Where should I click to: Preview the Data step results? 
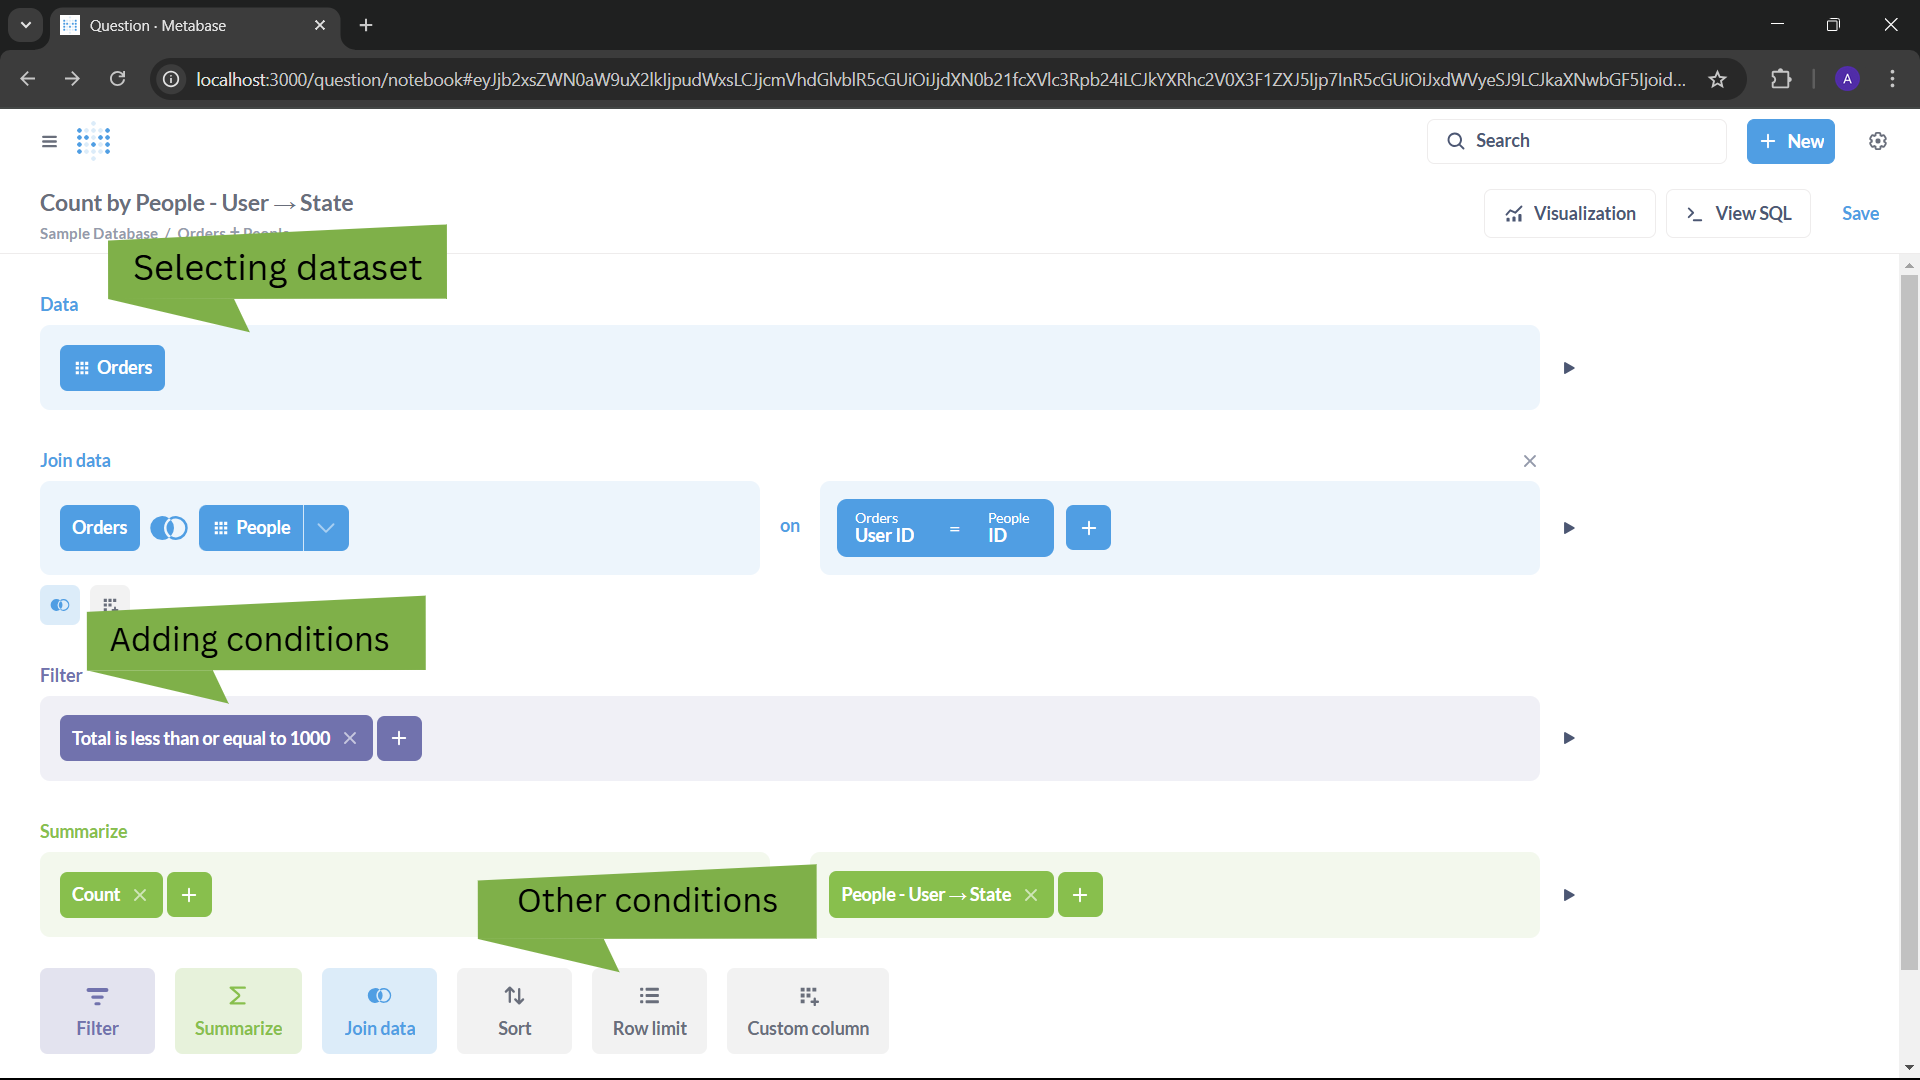(1569, 368)
